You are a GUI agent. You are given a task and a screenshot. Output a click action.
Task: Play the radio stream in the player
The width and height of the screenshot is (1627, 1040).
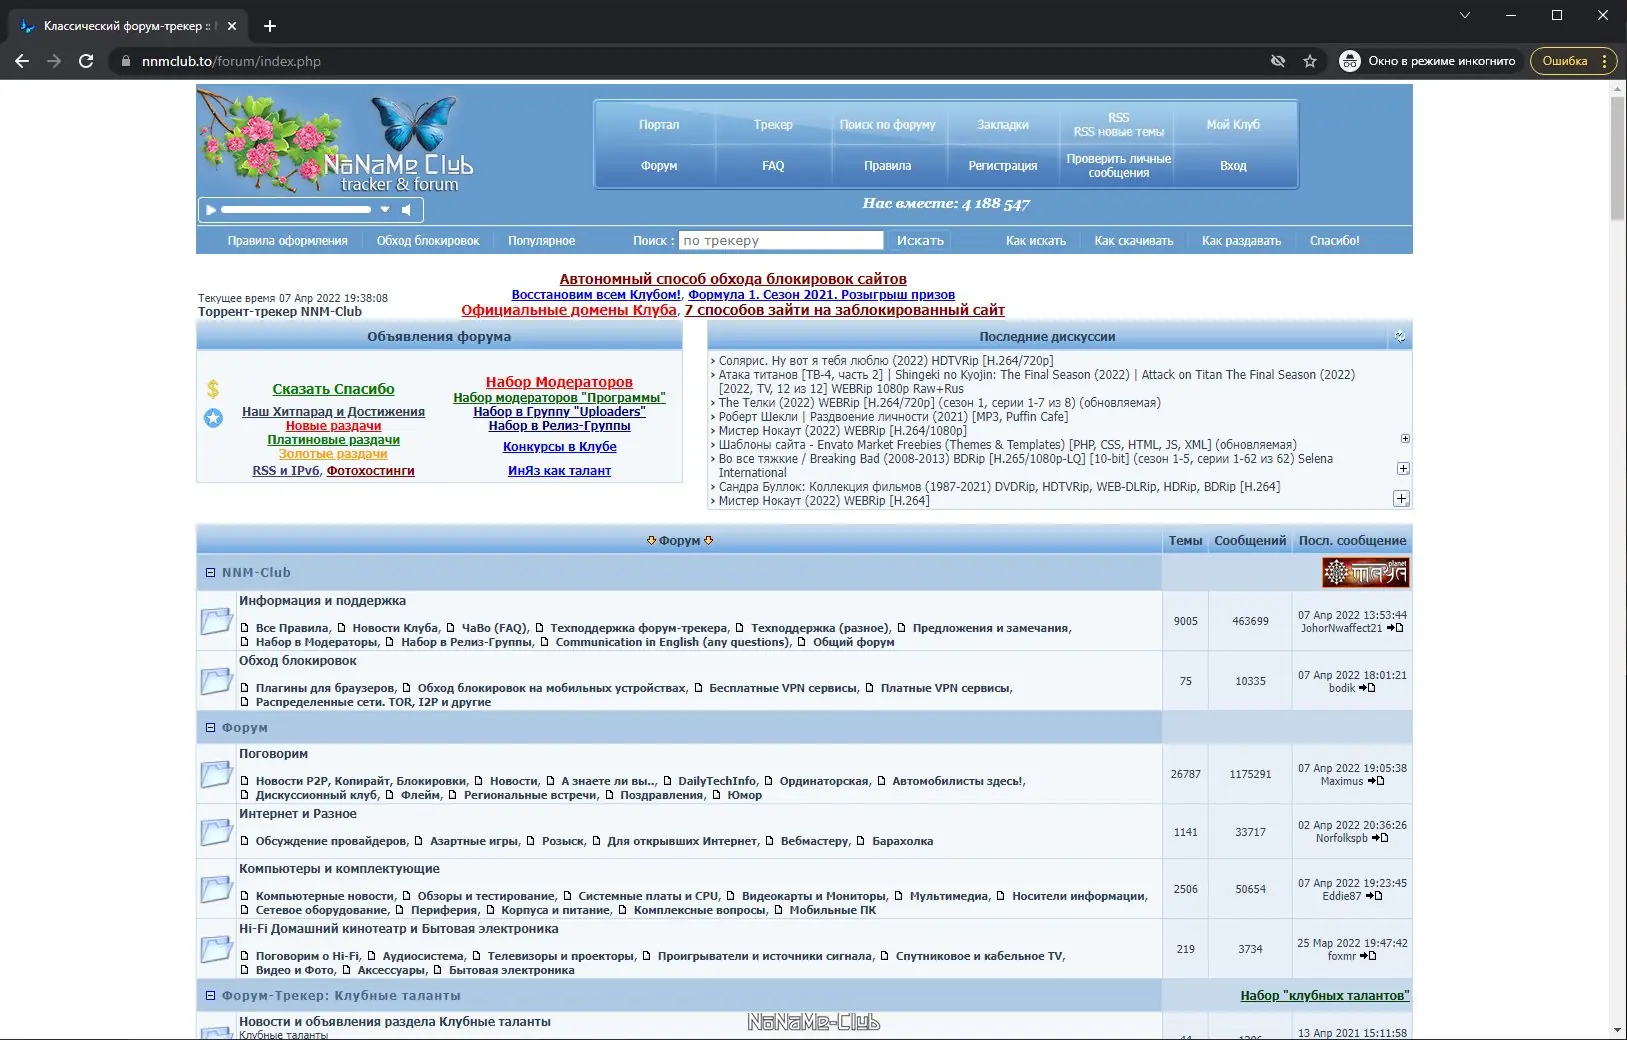(x=209, y=210)
